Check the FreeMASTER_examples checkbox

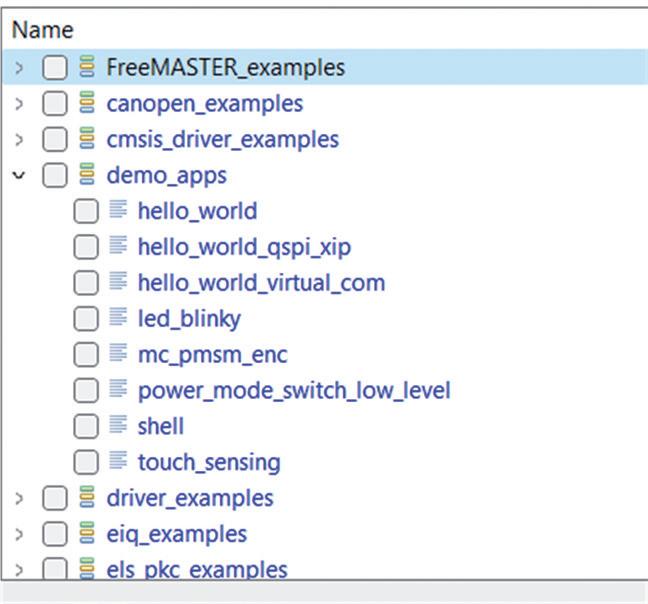(x=55, y=67)
